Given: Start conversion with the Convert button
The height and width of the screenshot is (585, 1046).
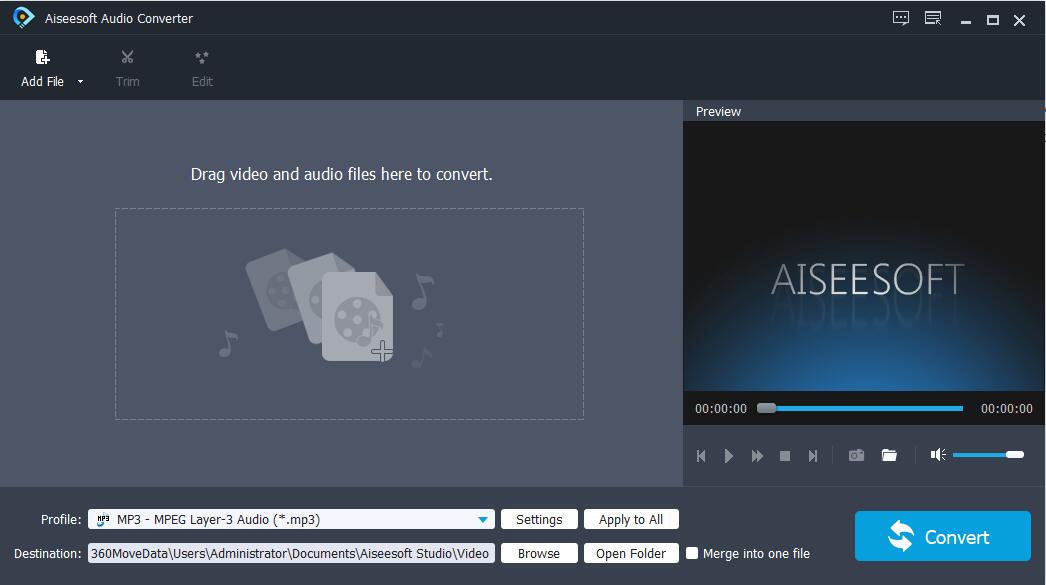Looking at the screenshot, I should [941, 536].
